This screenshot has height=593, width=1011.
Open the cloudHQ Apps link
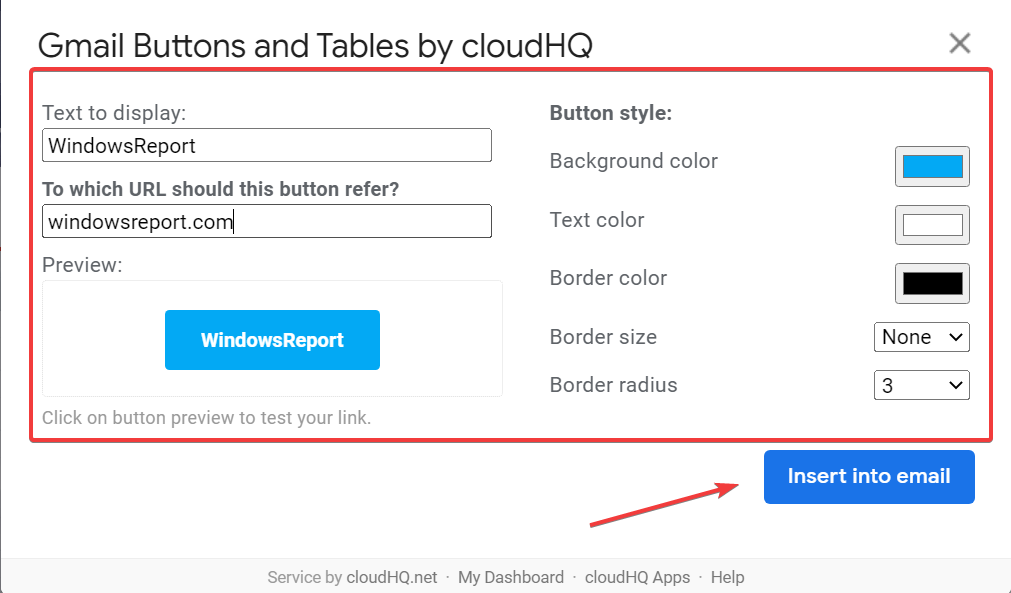pos(637,577)
